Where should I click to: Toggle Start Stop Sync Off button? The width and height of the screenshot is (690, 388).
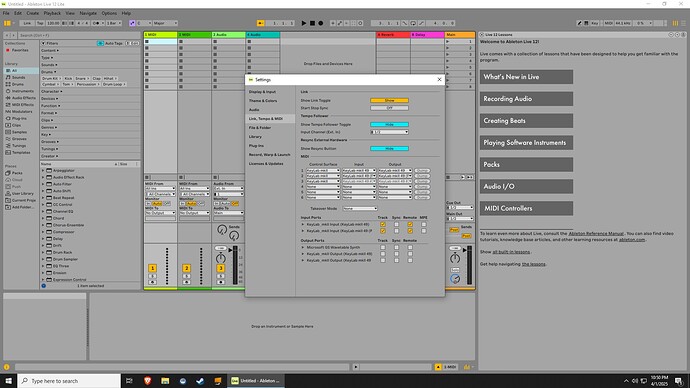tap(389, 108)
